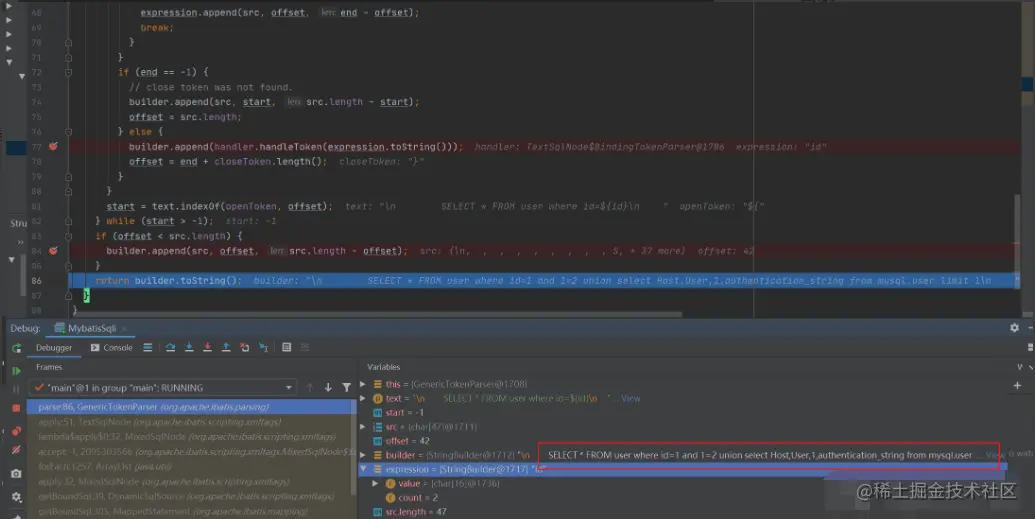Toggle the Mute Breakpoints icon
The width and height of the screenshot is (1035, 519).
pos(17,450)
